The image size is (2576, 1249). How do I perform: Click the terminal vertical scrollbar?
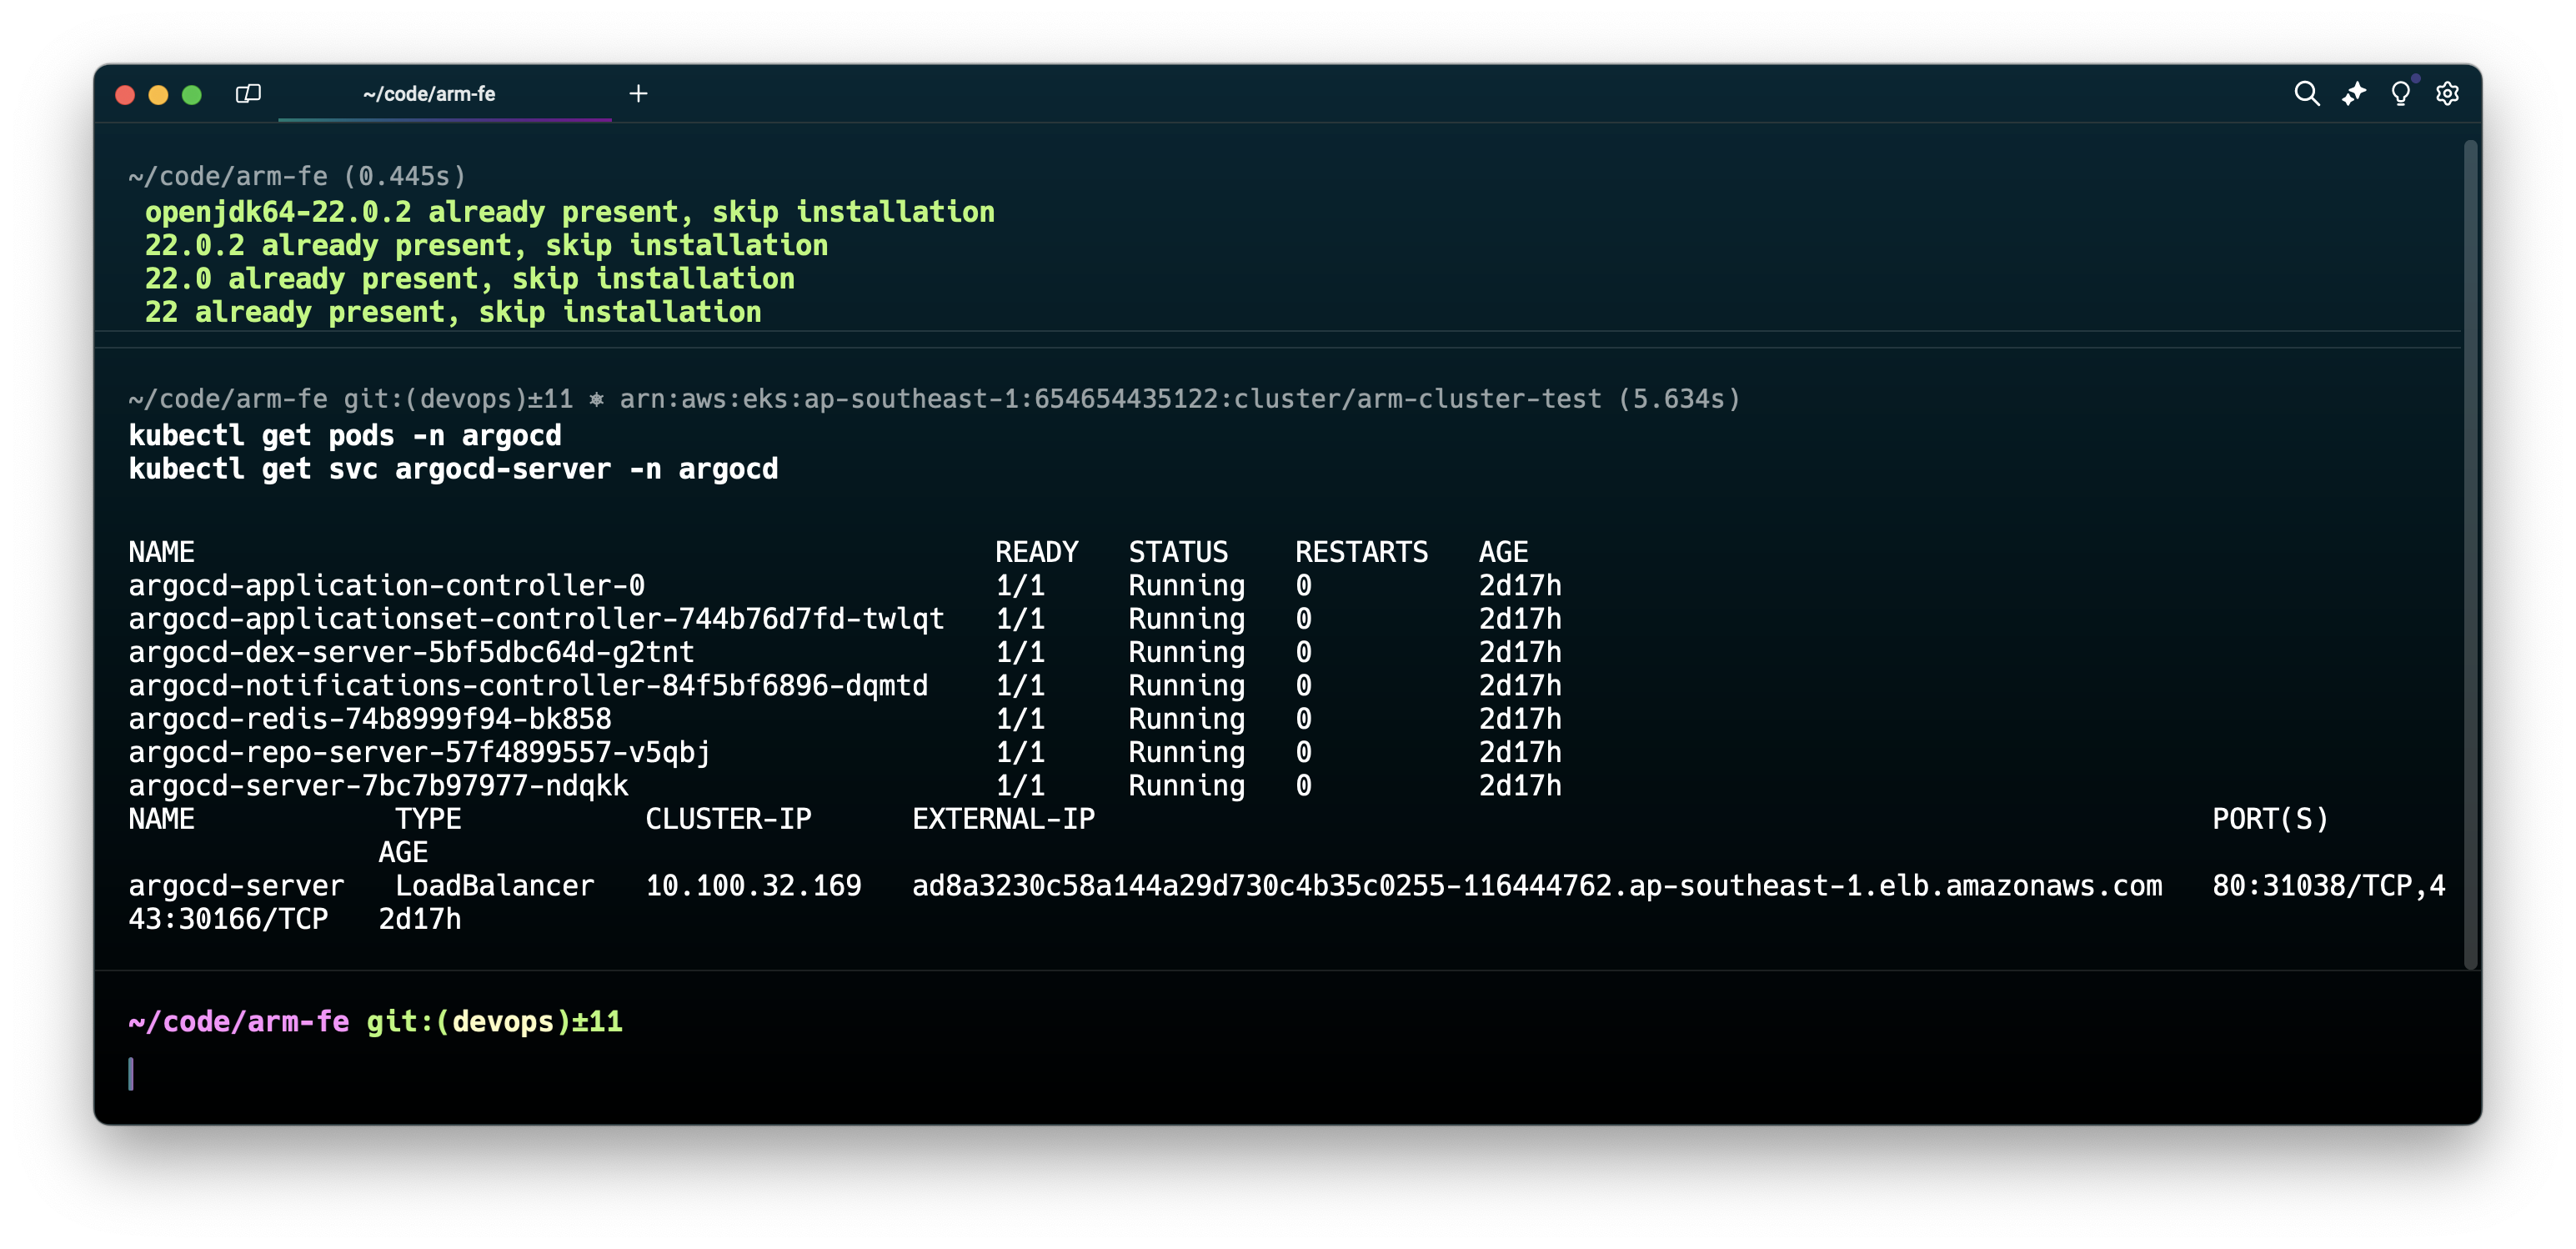[x=2470, y=555]
